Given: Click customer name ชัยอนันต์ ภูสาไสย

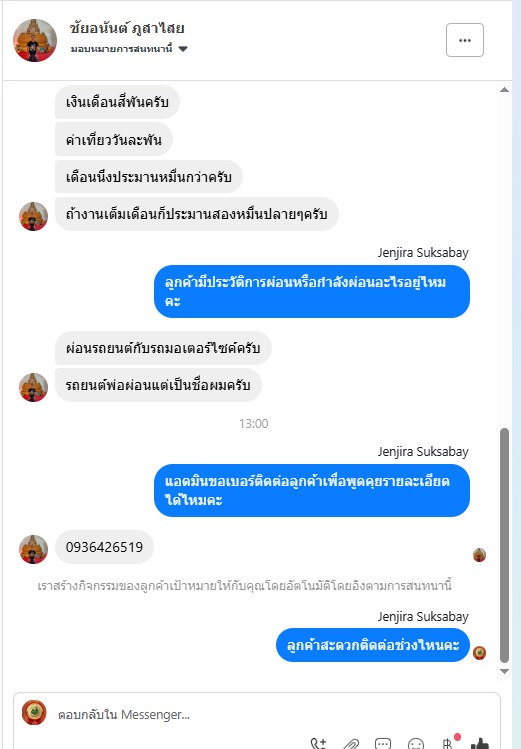Looking at the screenshot, I should click(127, 29).
